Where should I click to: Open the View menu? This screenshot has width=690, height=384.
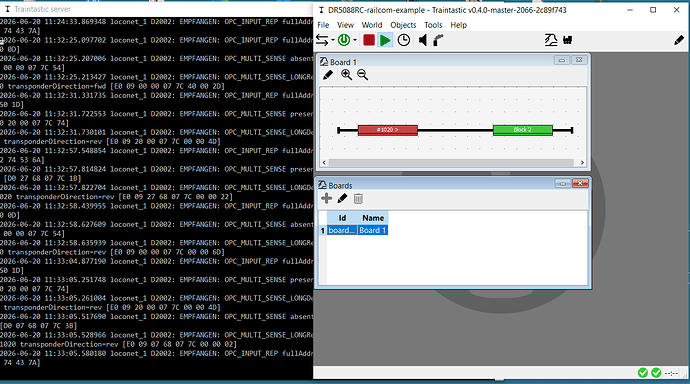coord(345,25)
